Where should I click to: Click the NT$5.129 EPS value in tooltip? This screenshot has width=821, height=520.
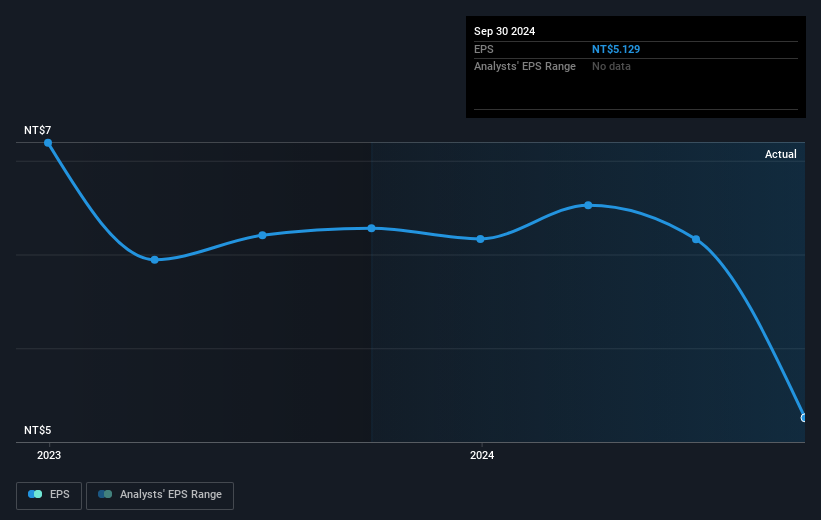point(616,49)
